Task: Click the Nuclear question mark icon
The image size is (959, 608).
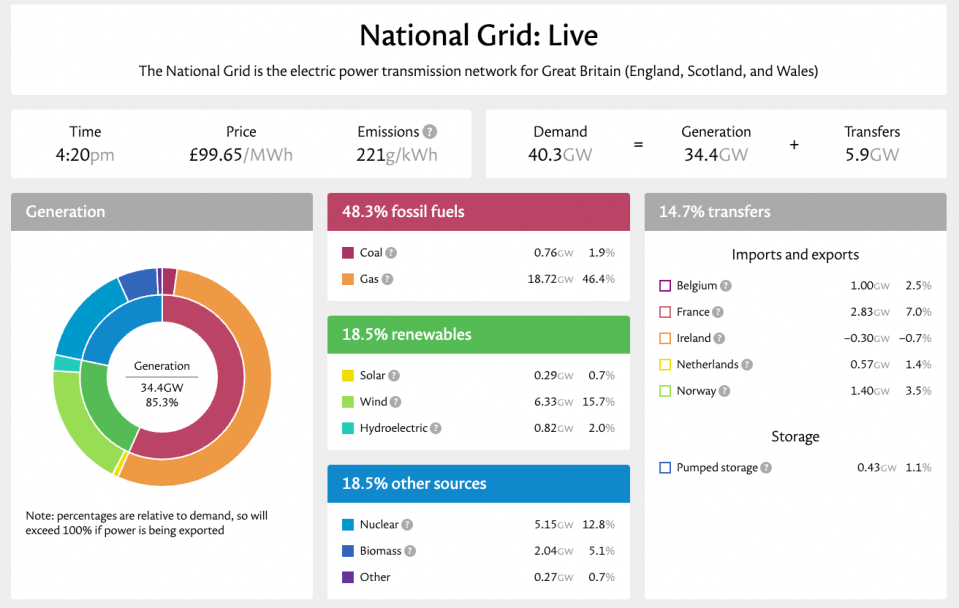Action: [407, 525]
